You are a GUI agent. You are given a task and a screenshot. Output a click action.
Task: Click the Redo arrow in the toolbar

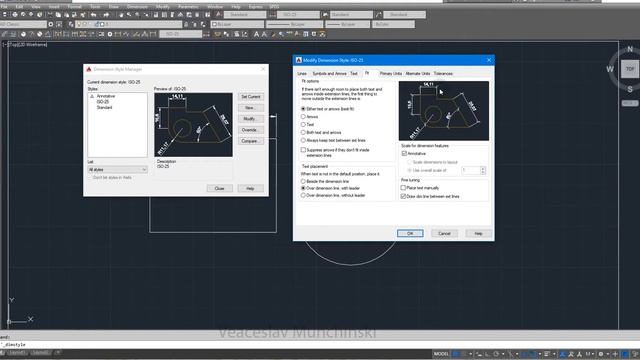106,15
